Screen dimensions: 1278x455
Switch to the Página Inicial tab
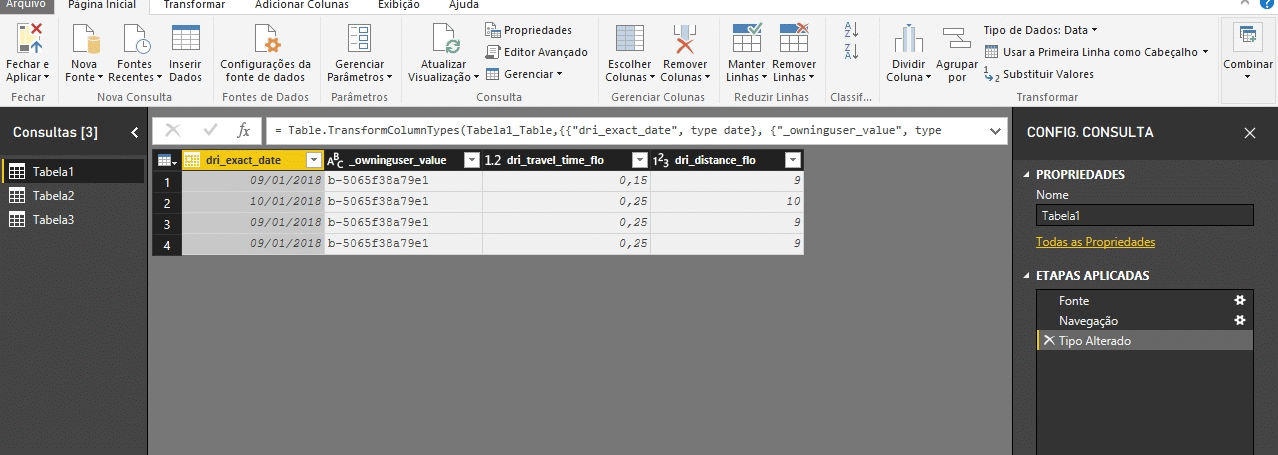coord(102,5)
